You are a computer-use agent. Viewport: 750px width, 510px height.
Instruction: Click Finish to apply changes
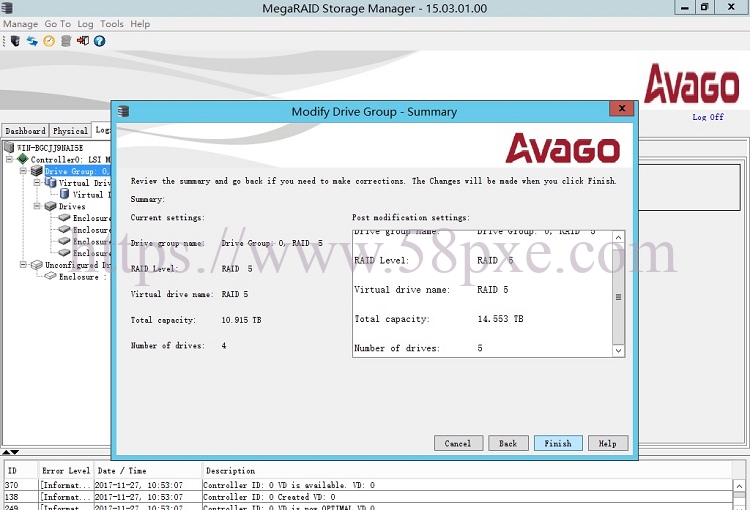pyautogui.click(x=558, y=443)
